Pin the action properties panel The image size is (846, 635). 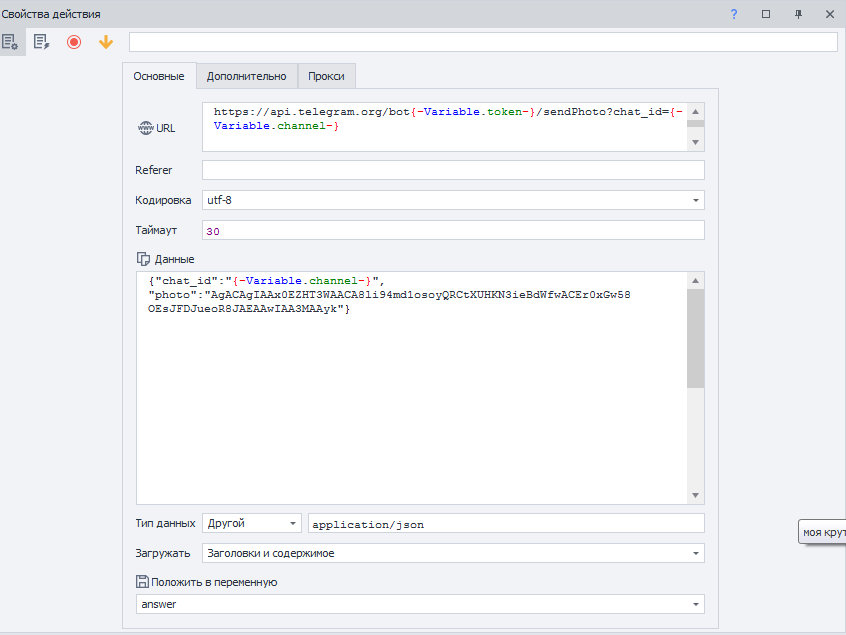tap(798, 14)
